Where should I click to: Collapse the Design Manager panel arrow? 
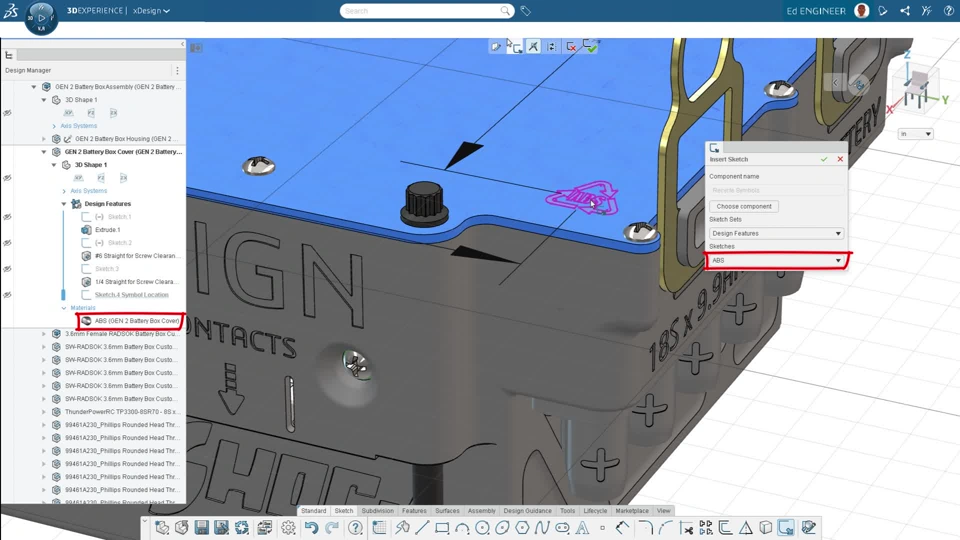point(182,44)
